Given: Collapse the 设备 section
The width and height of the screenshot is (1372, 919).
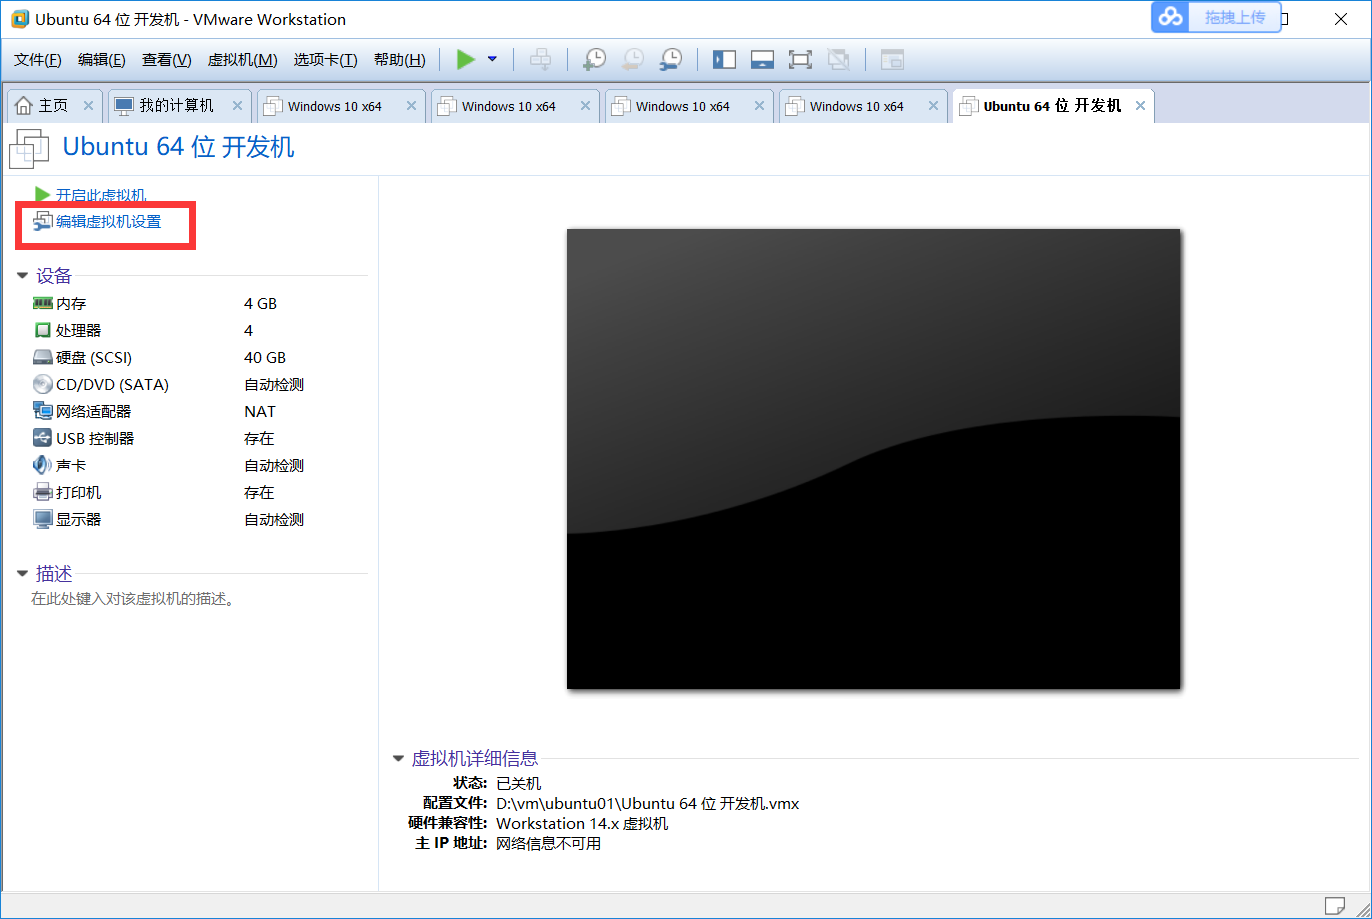Looking at the screenshot, I should [x=22, y=276].
